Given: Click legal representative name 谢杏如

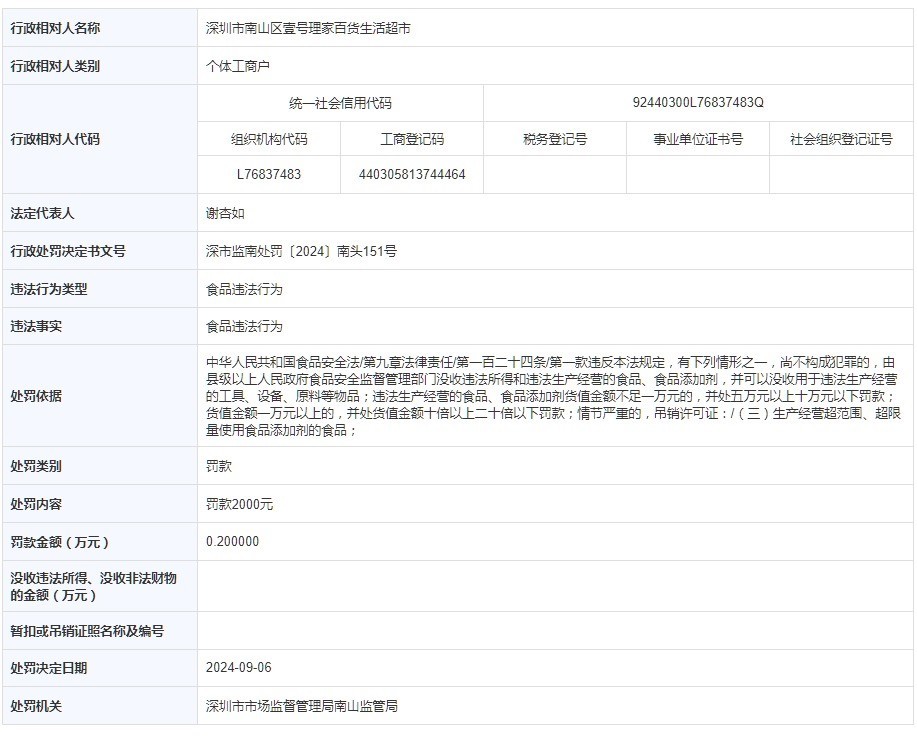Looking at the screenshot, I should (225, 214).
